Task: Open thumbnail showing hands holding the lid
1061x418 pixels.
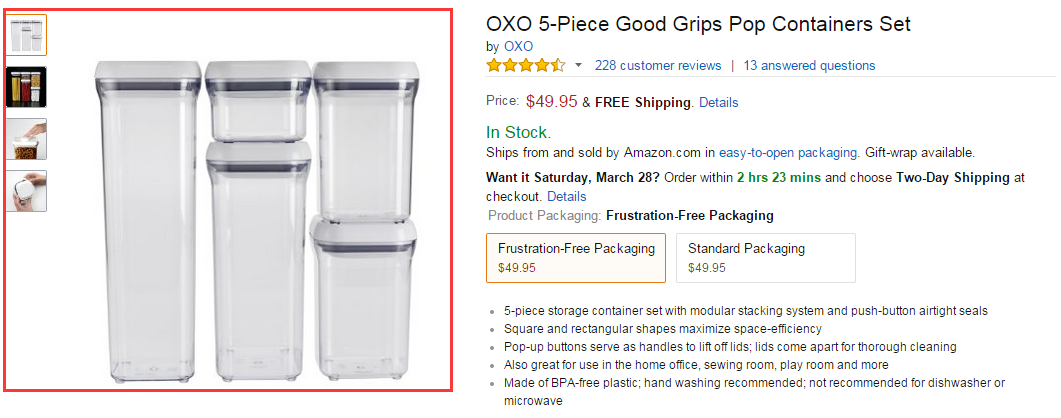Action: tap(26, 190)
